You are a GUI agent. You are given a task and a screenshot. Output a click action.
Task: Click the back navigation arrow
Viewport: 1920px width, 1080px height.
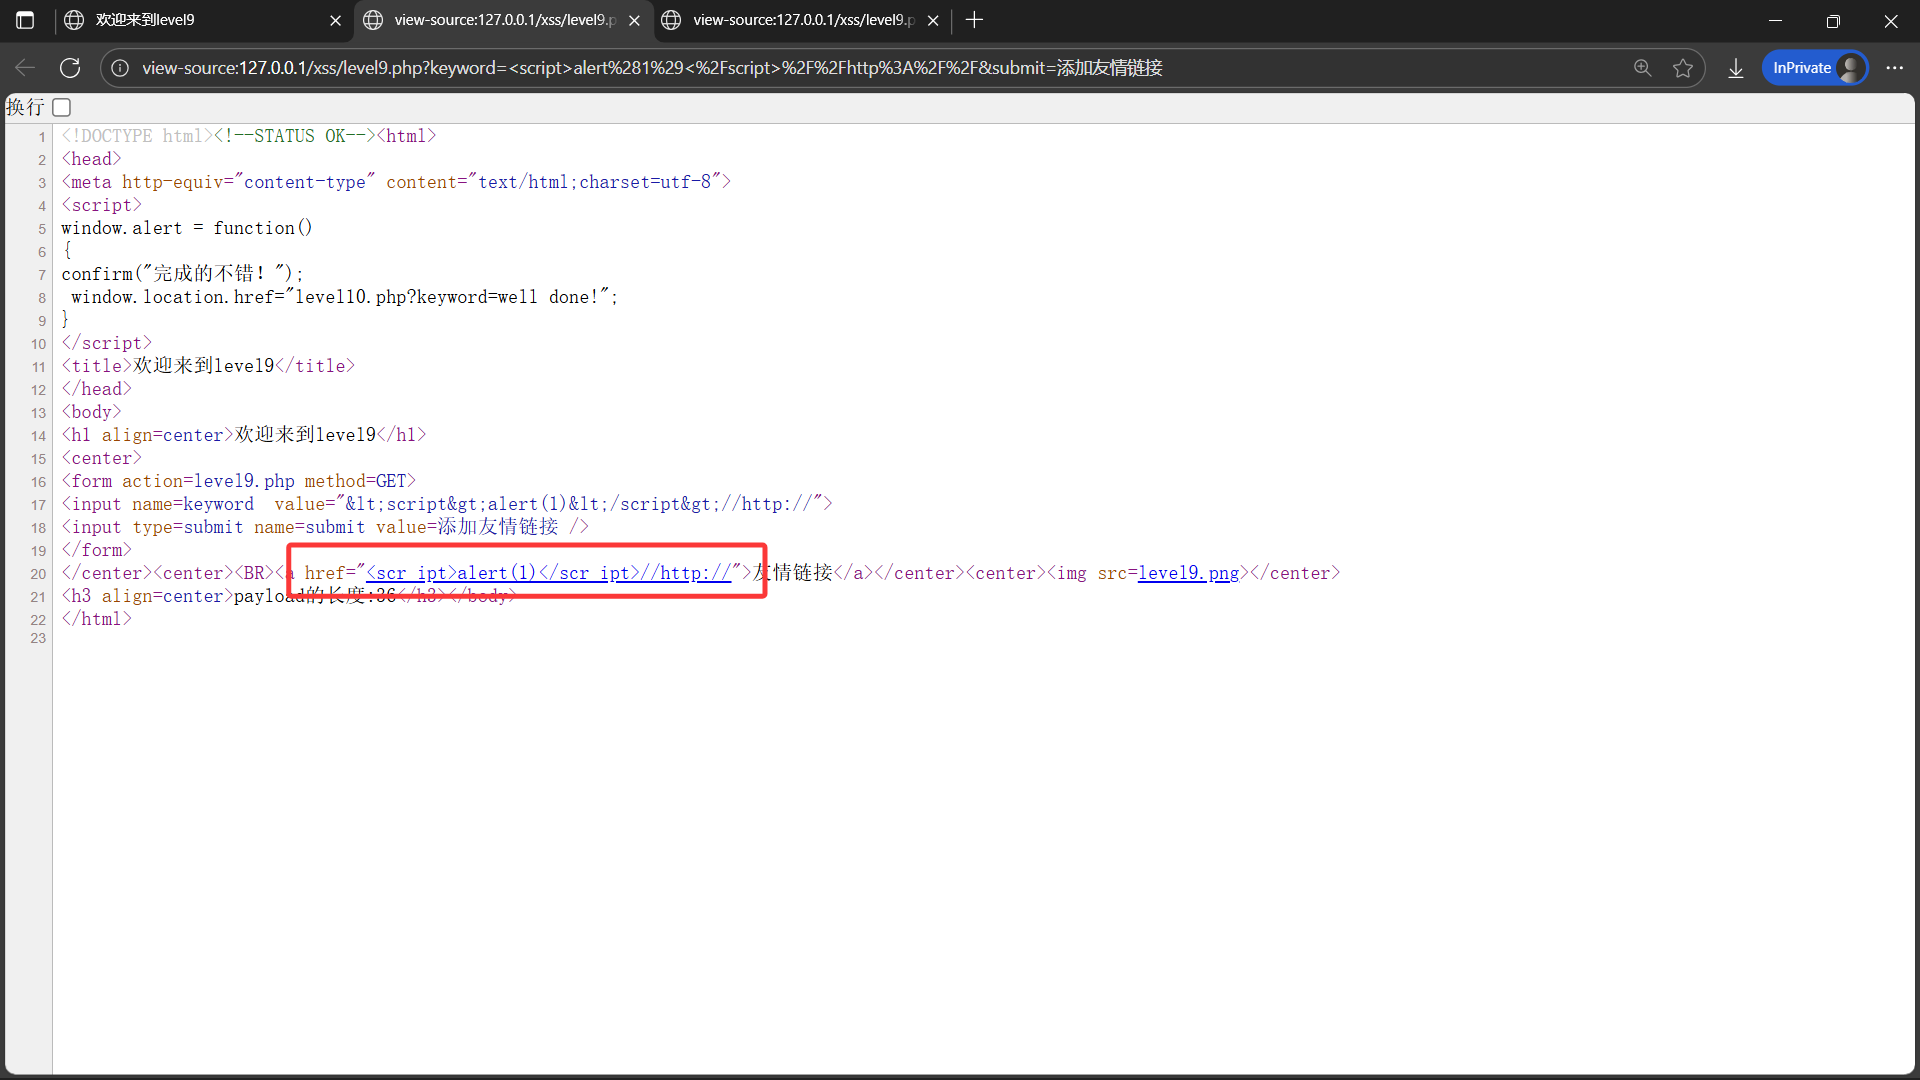[x=25, y=68]
